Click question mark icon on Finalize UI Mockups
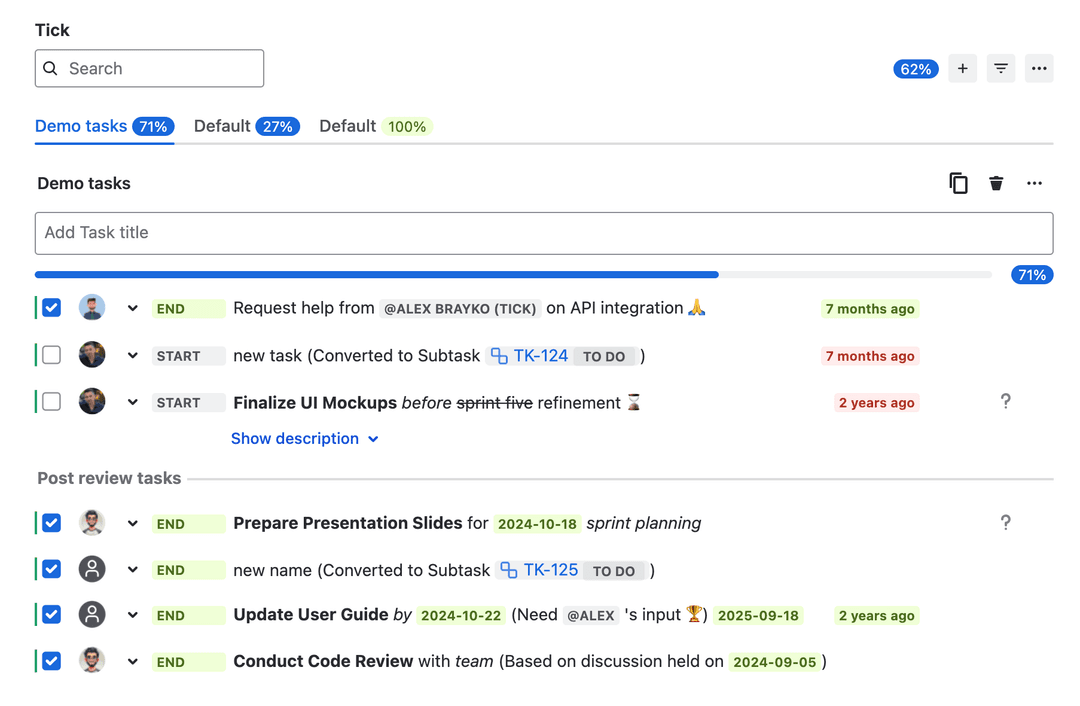 1005,402
